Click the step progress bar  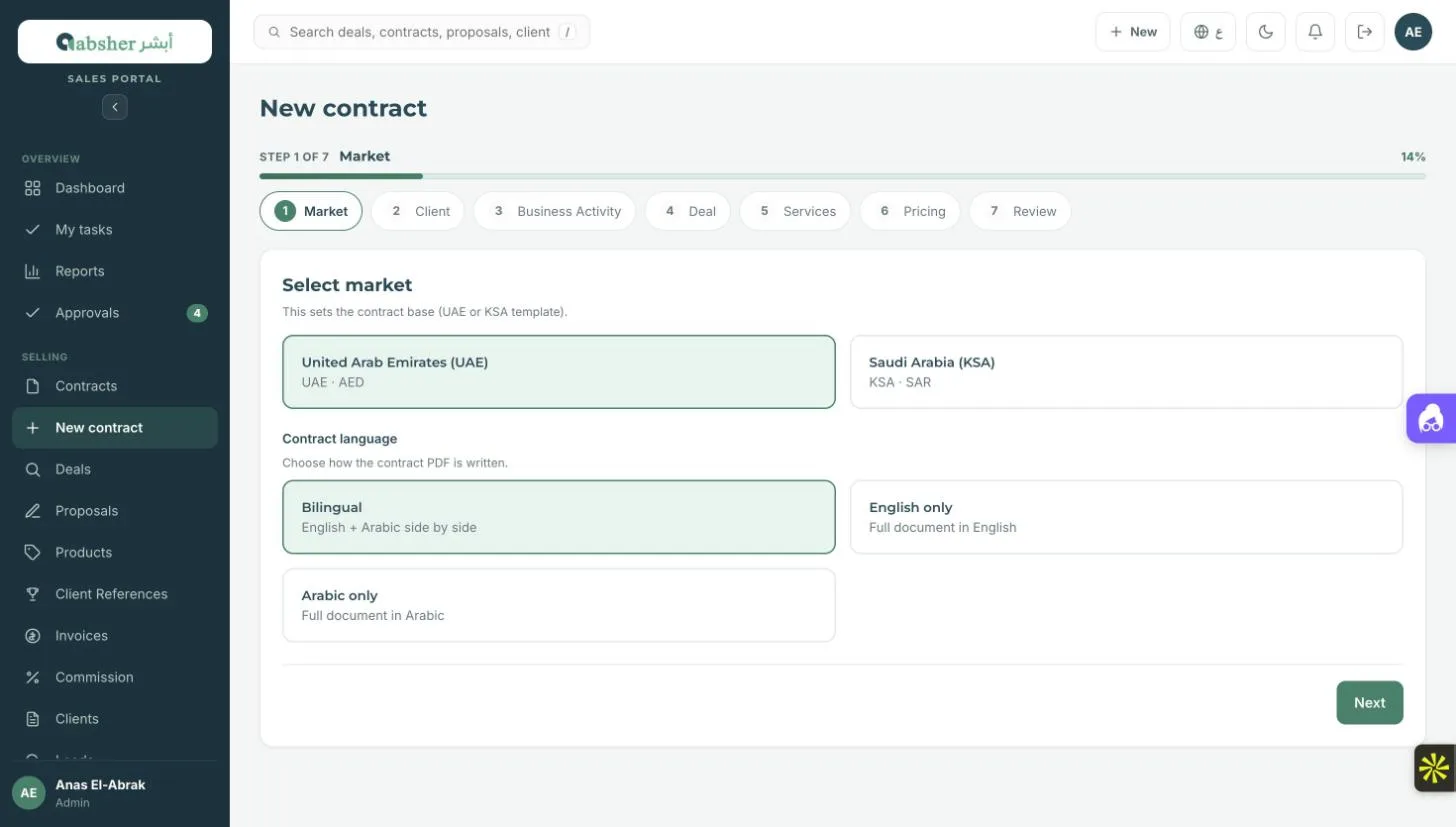[x=842, y=176]
